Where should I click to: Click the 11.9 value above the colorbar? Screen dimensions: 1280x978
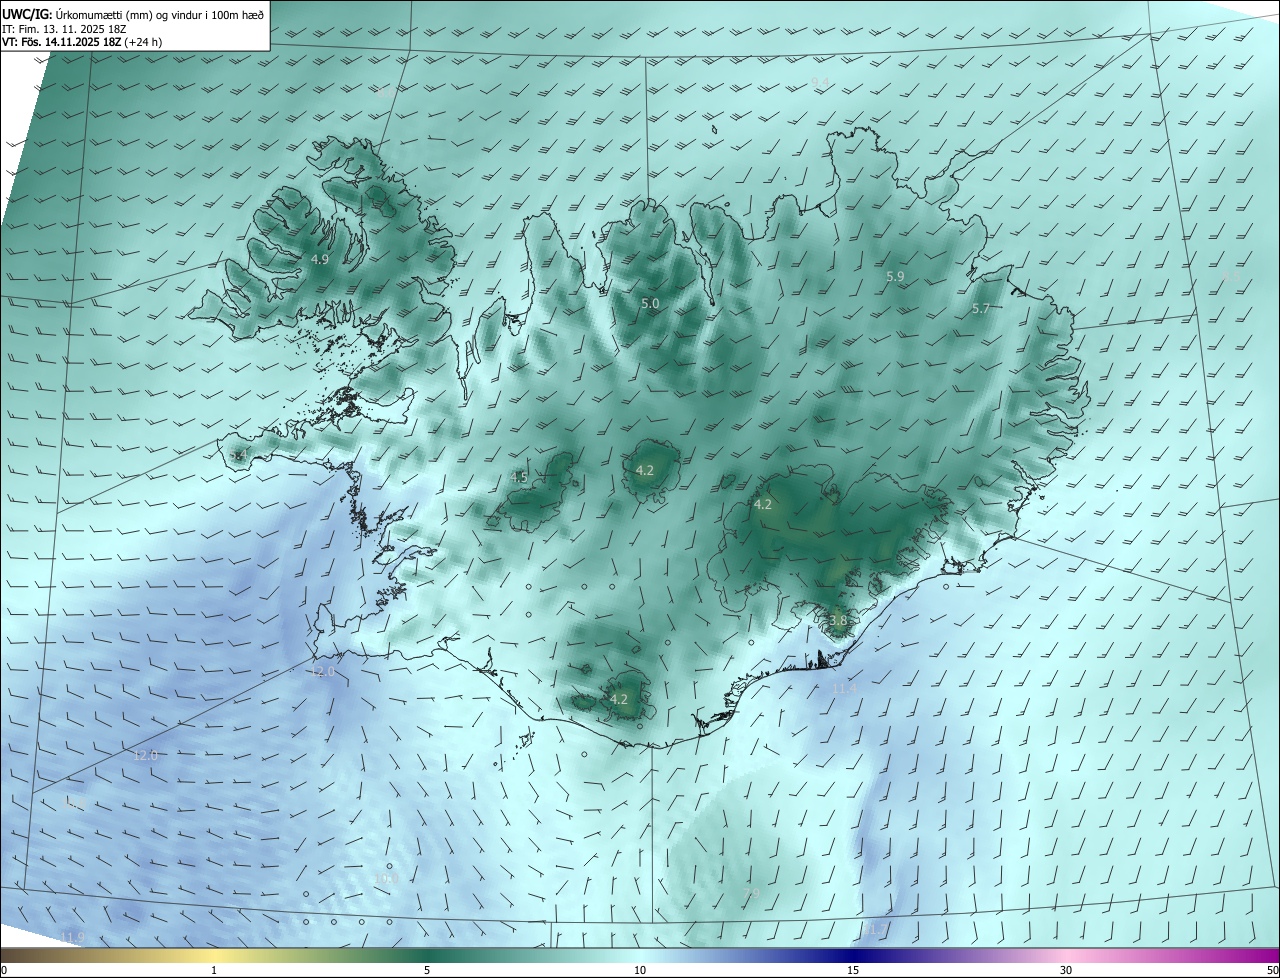[x=72, y=936]
